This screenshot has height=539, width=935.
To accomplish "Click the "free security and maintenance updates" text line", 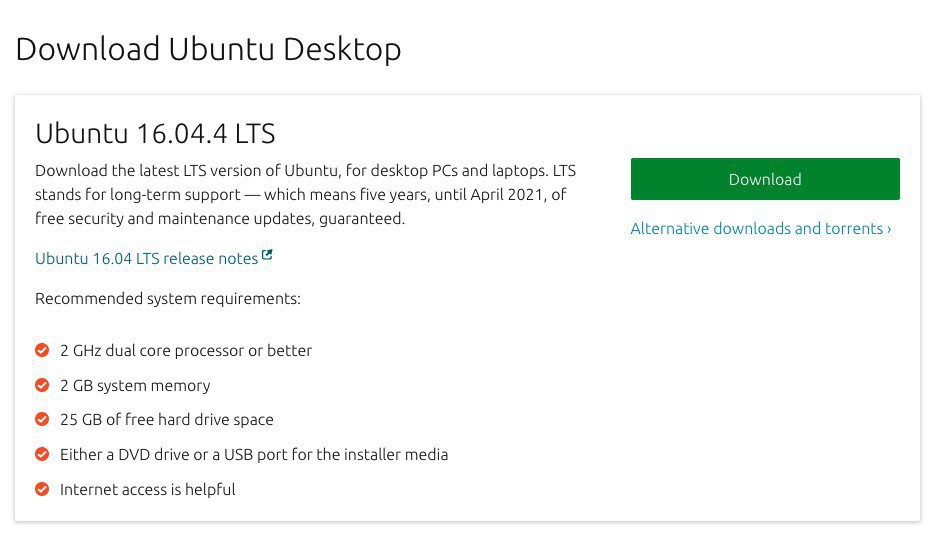I will click(x=220, y=218).
